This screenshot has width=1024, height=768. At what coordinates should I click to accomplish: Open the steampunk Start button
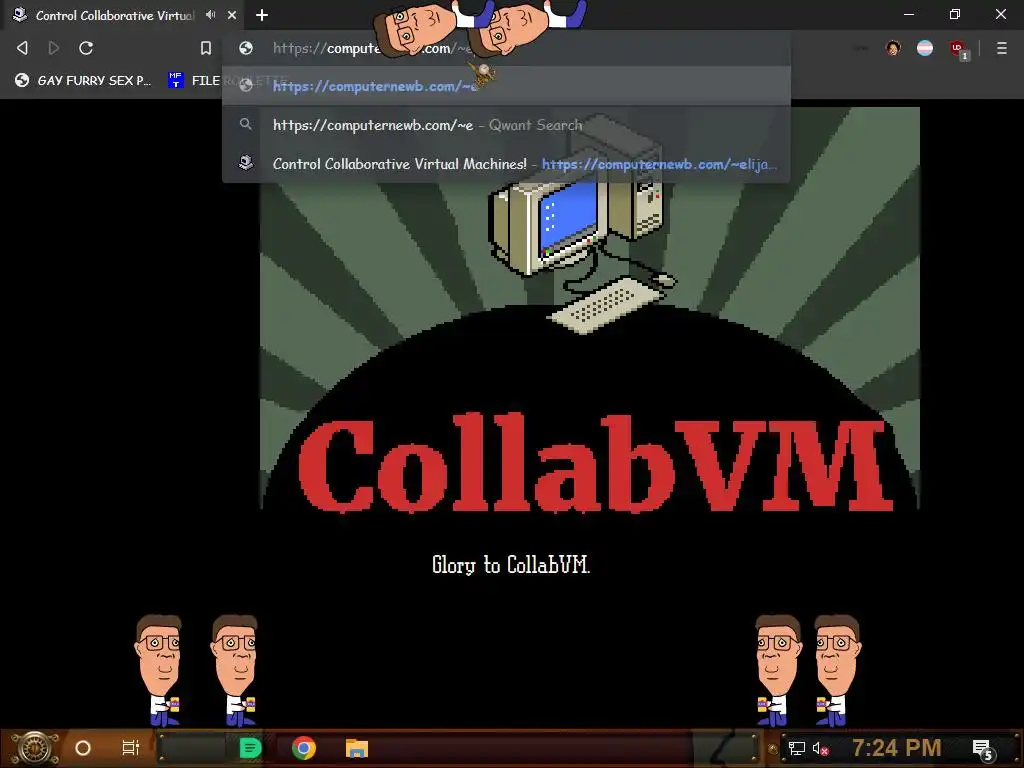point(34,748)
